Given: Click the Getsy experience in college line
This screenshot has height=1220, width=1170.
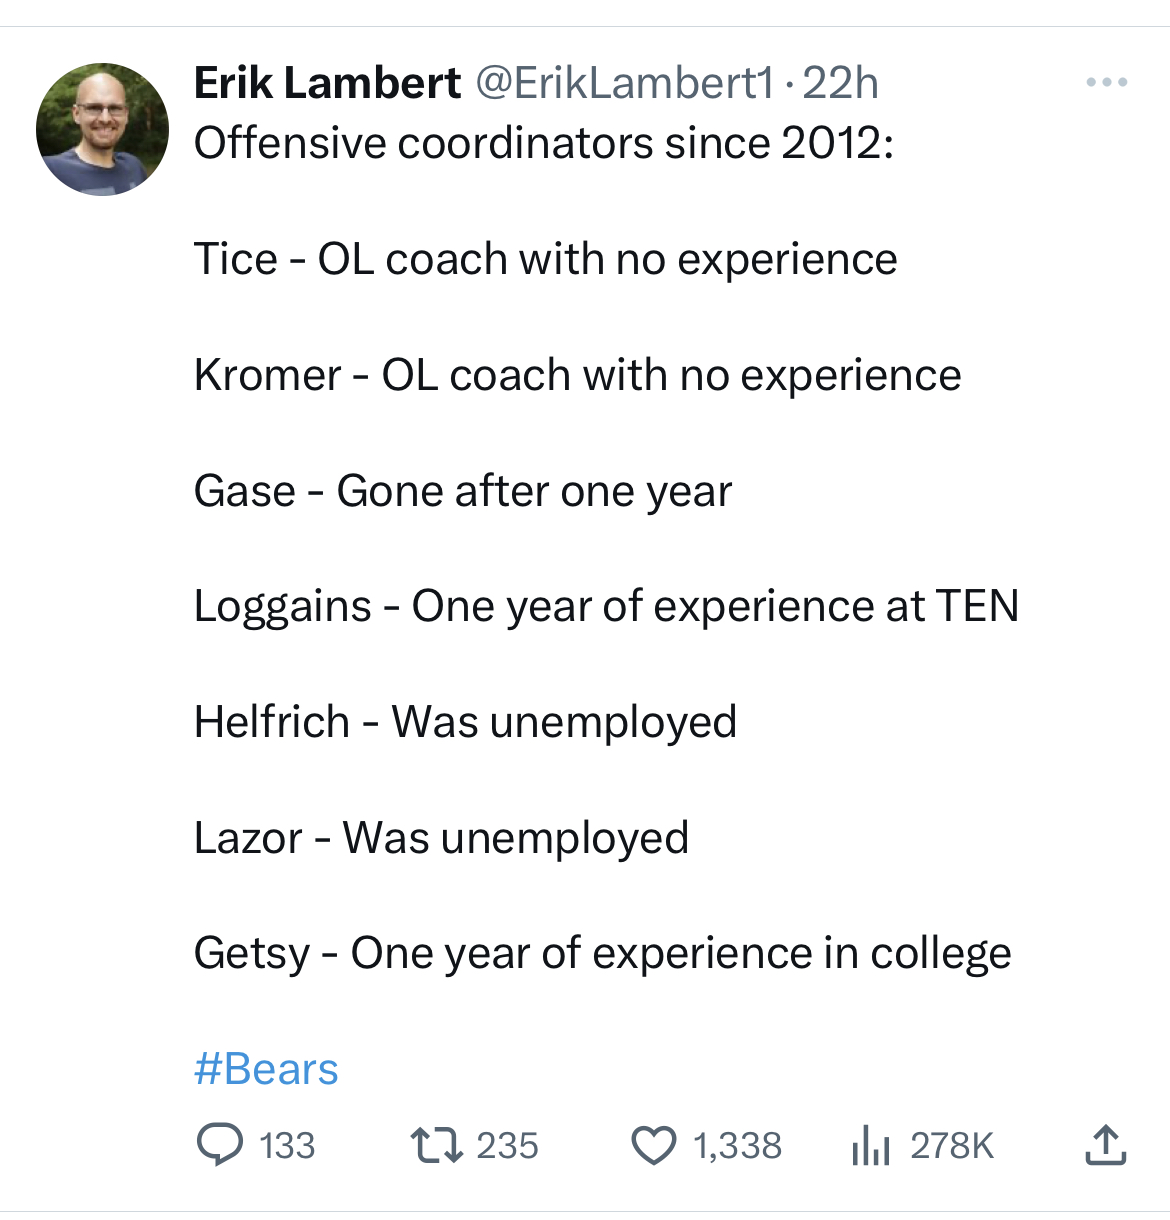Looking at the screenshot, I should point(602,953).
